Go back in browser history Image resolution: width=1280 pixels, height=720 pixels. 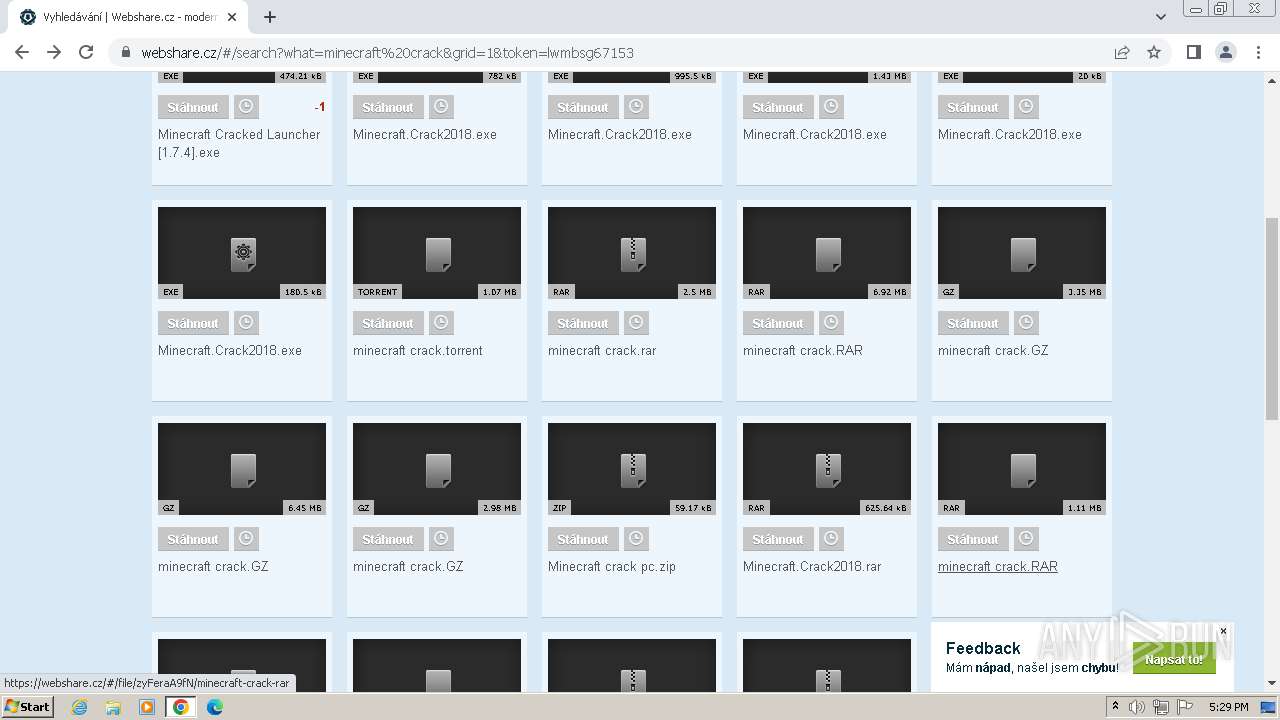[22, 52]
